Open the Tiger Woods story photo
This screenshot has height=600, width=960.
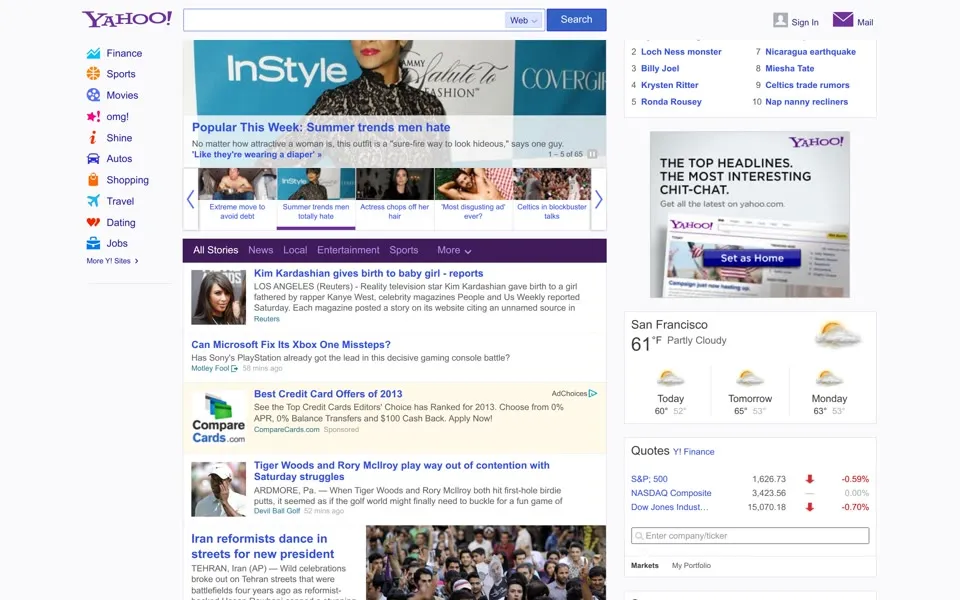[x=219, y=489]
